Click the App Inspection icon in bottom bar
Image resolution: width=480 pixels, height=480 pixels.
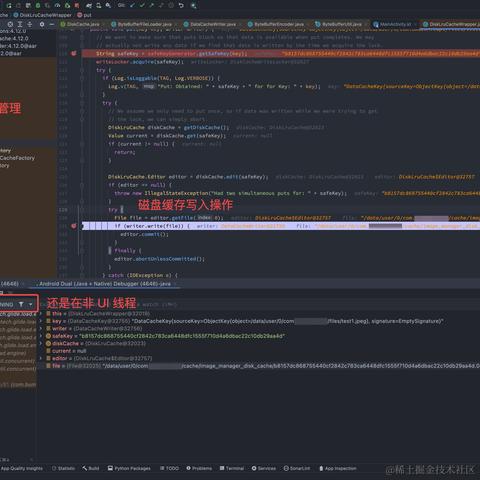(321, 468)
